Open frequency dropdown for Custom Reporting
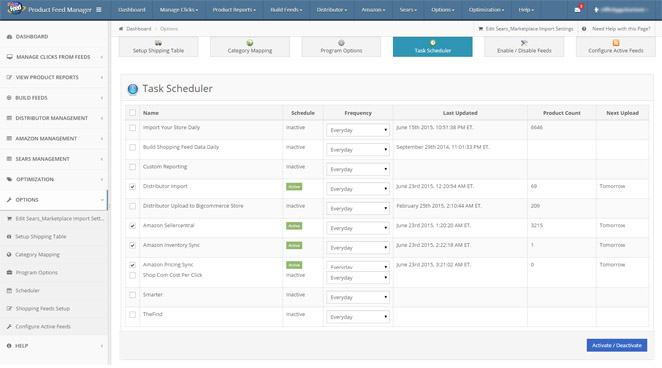662x368 pixels. [358, 169]
